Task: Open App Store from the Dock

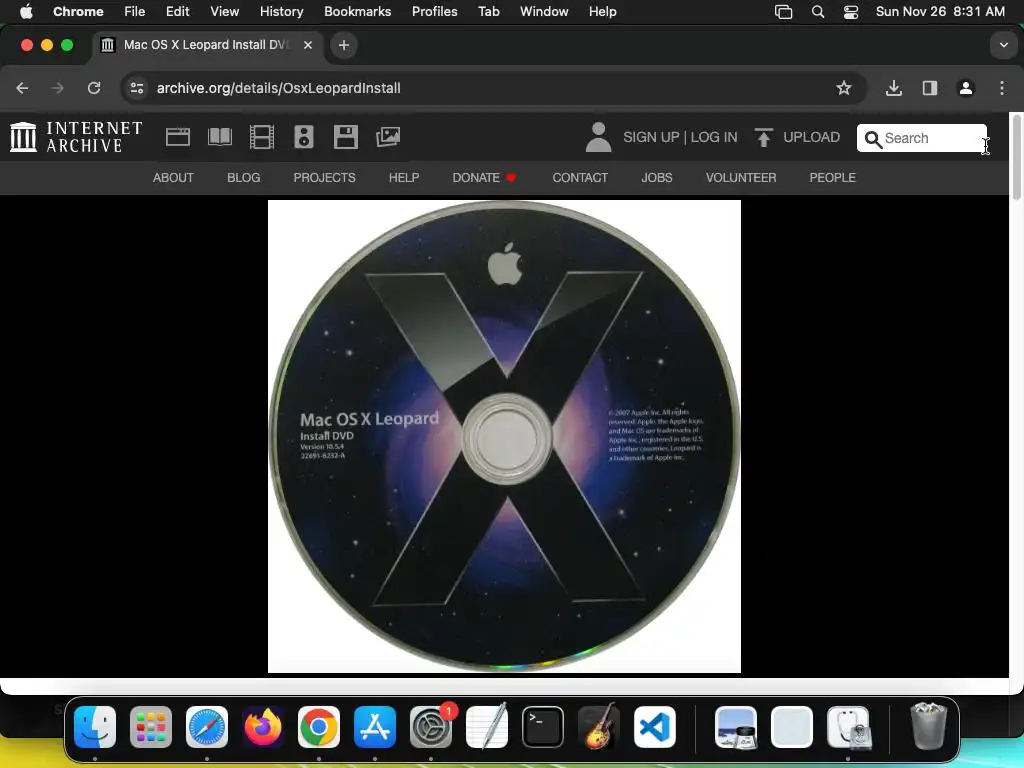Action: pyautogui.click(x=375, y=727)
